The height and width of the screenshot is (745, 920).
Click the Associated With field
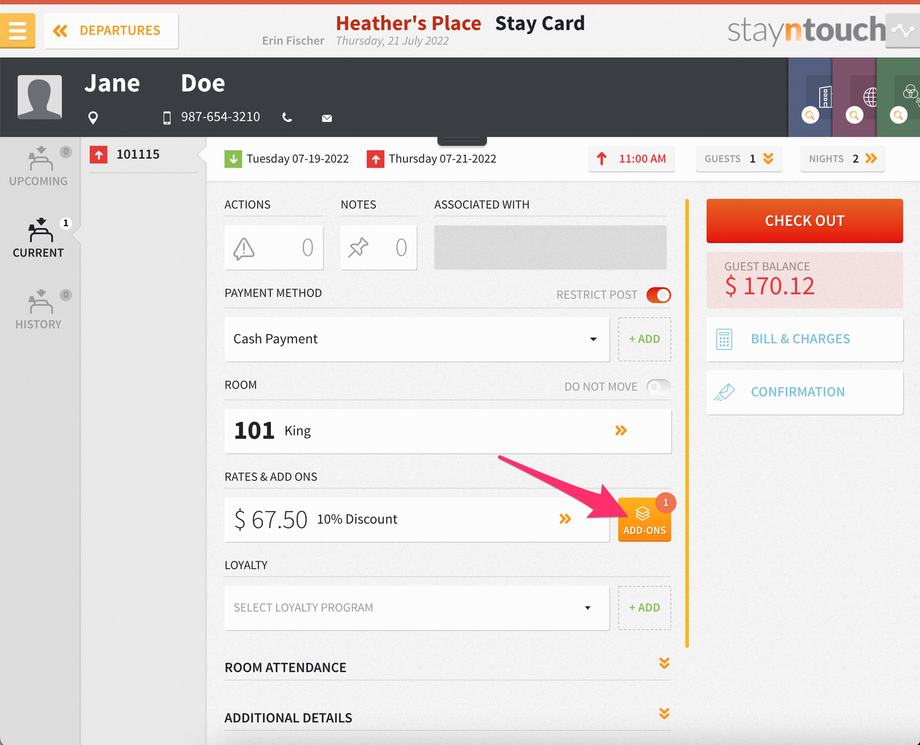click(550, 248)
